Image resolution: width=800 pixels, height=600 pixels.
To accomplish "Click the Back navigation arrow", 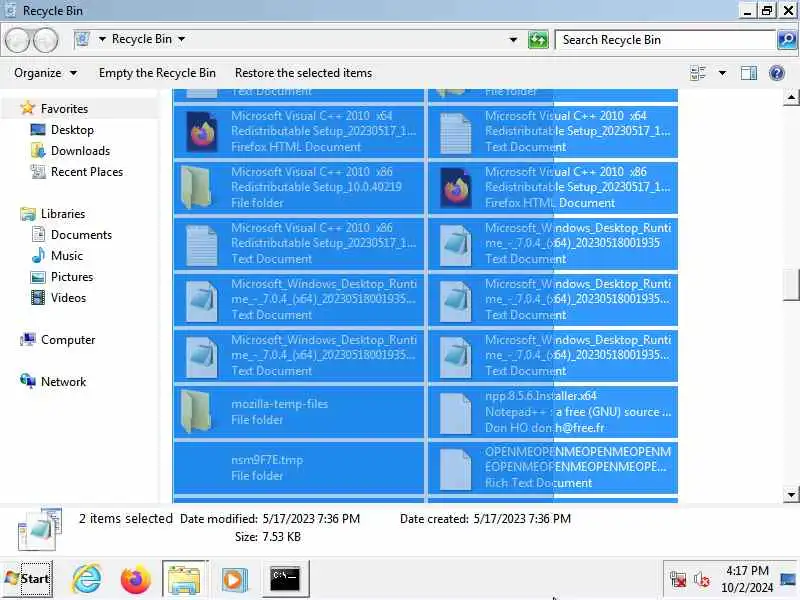I will tap(18, 40).
